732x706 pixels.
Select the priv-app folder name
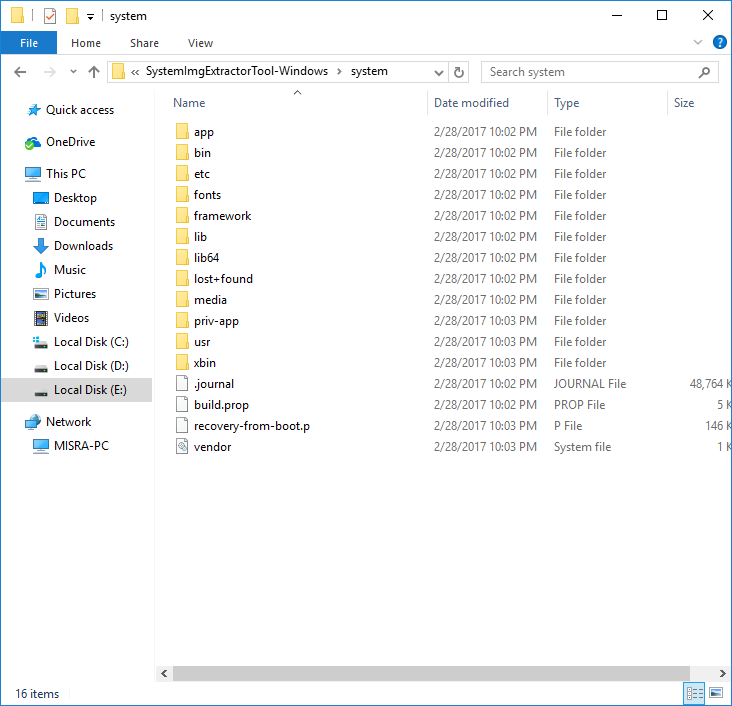(216, 321)
